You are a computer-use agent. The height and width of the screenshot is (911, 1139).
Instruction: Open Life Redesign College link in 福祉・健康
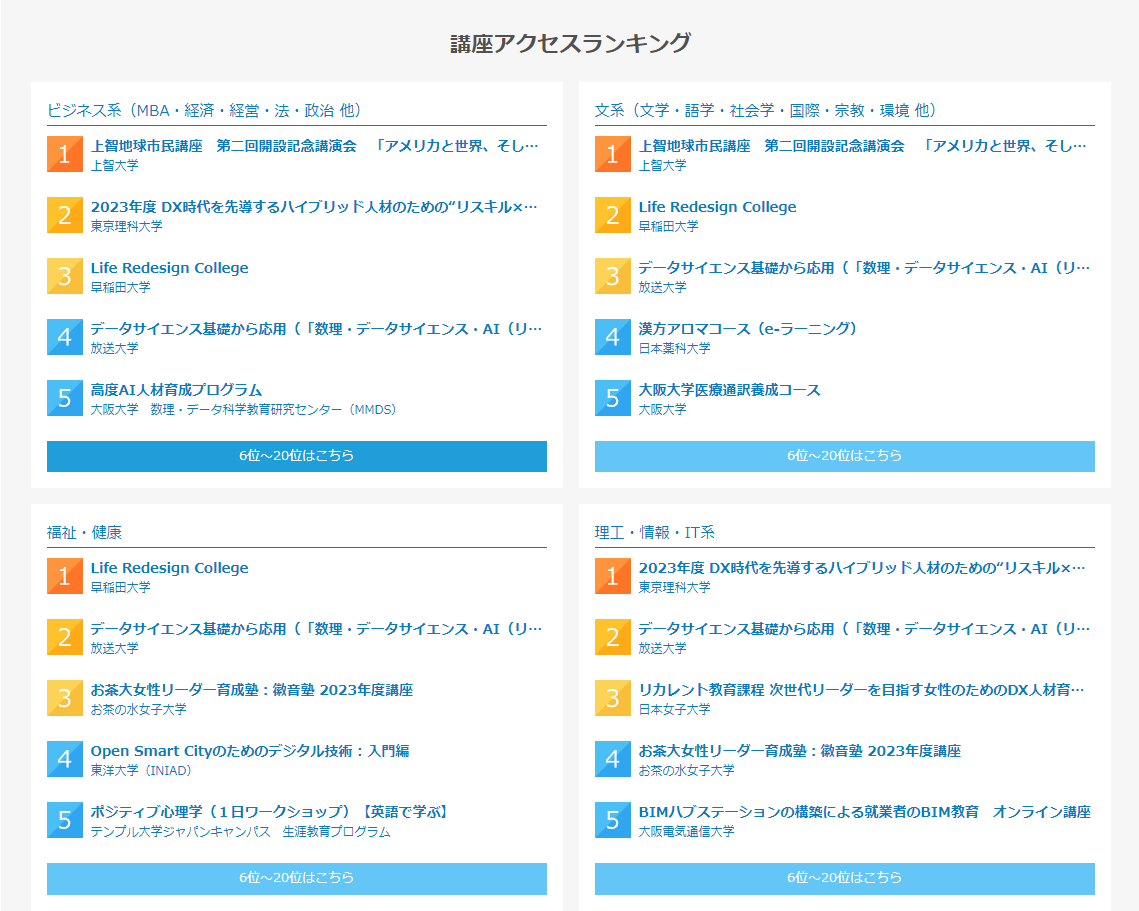tap(169, 568)
